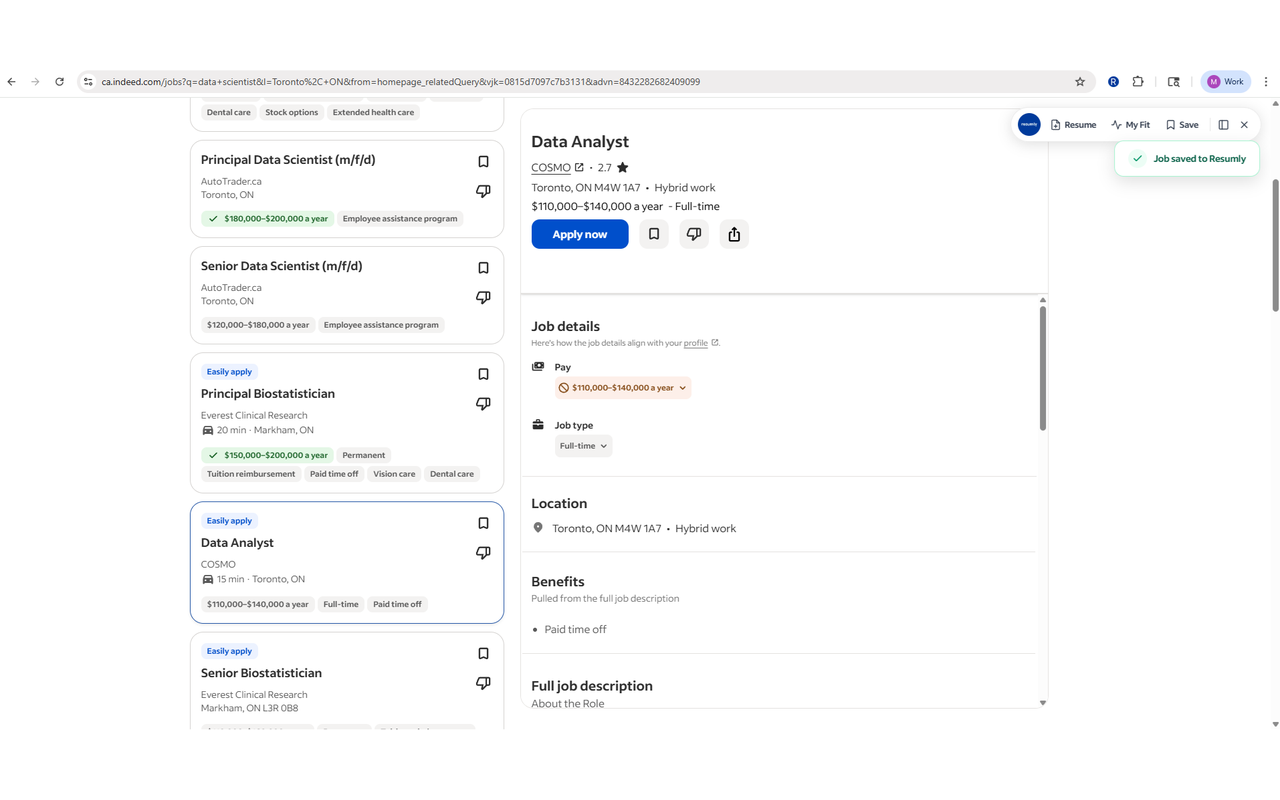Click the Tuition reimbursement tag
This screenshot has height=800, width=1280.
point(251,474)
